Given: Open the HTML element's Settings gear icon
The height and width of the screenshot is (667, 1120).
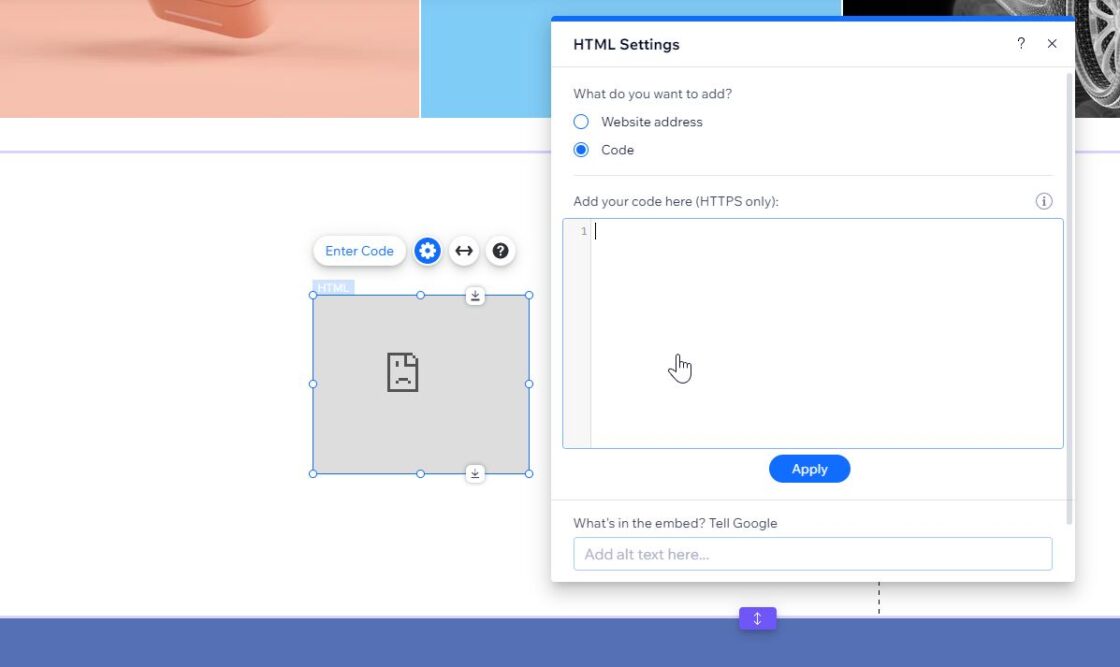Looking at the screenshot, I should 427,251.
